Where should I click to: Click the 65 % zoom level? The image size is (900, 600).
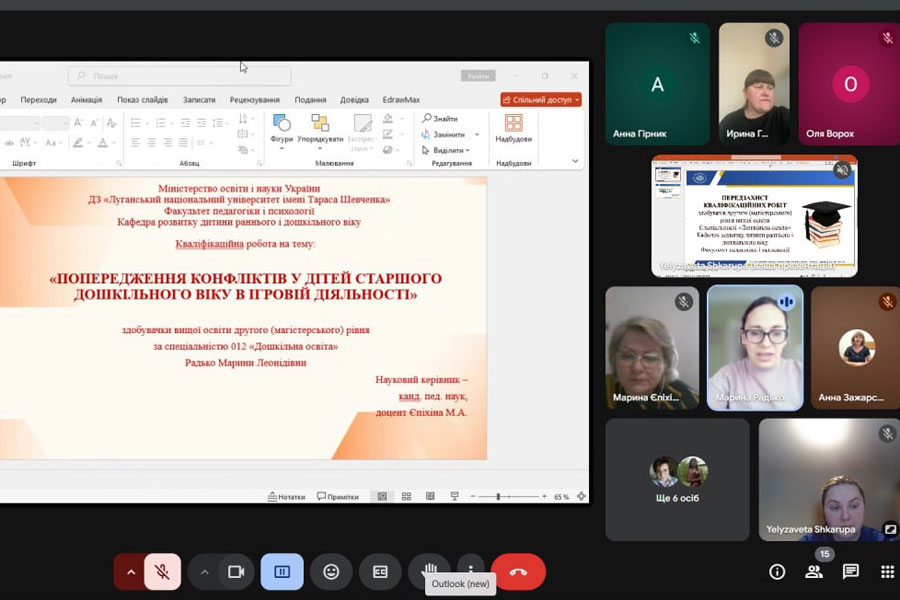click(561, 497)
